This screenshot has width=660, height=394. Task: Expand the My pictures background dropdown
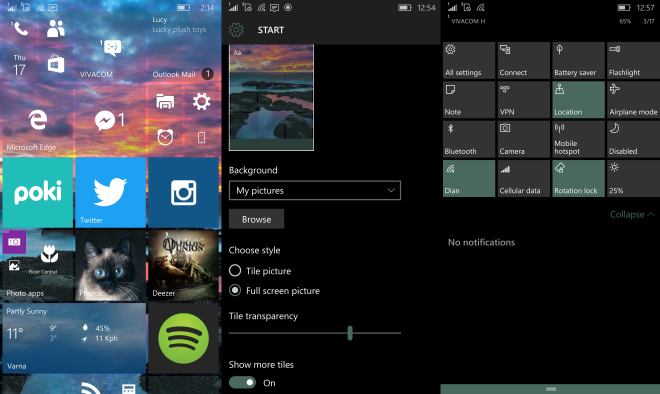coord(315,191)
